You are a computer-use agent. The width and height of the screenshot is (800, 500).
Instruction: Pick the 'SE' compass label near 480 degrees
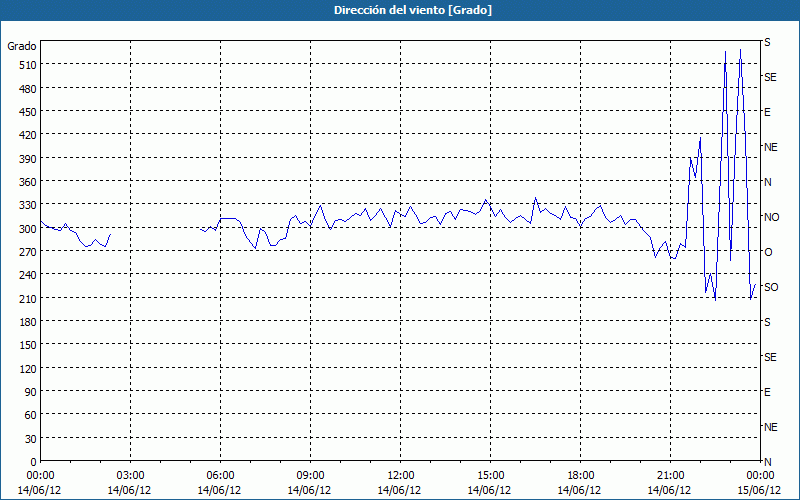point(770,78)
